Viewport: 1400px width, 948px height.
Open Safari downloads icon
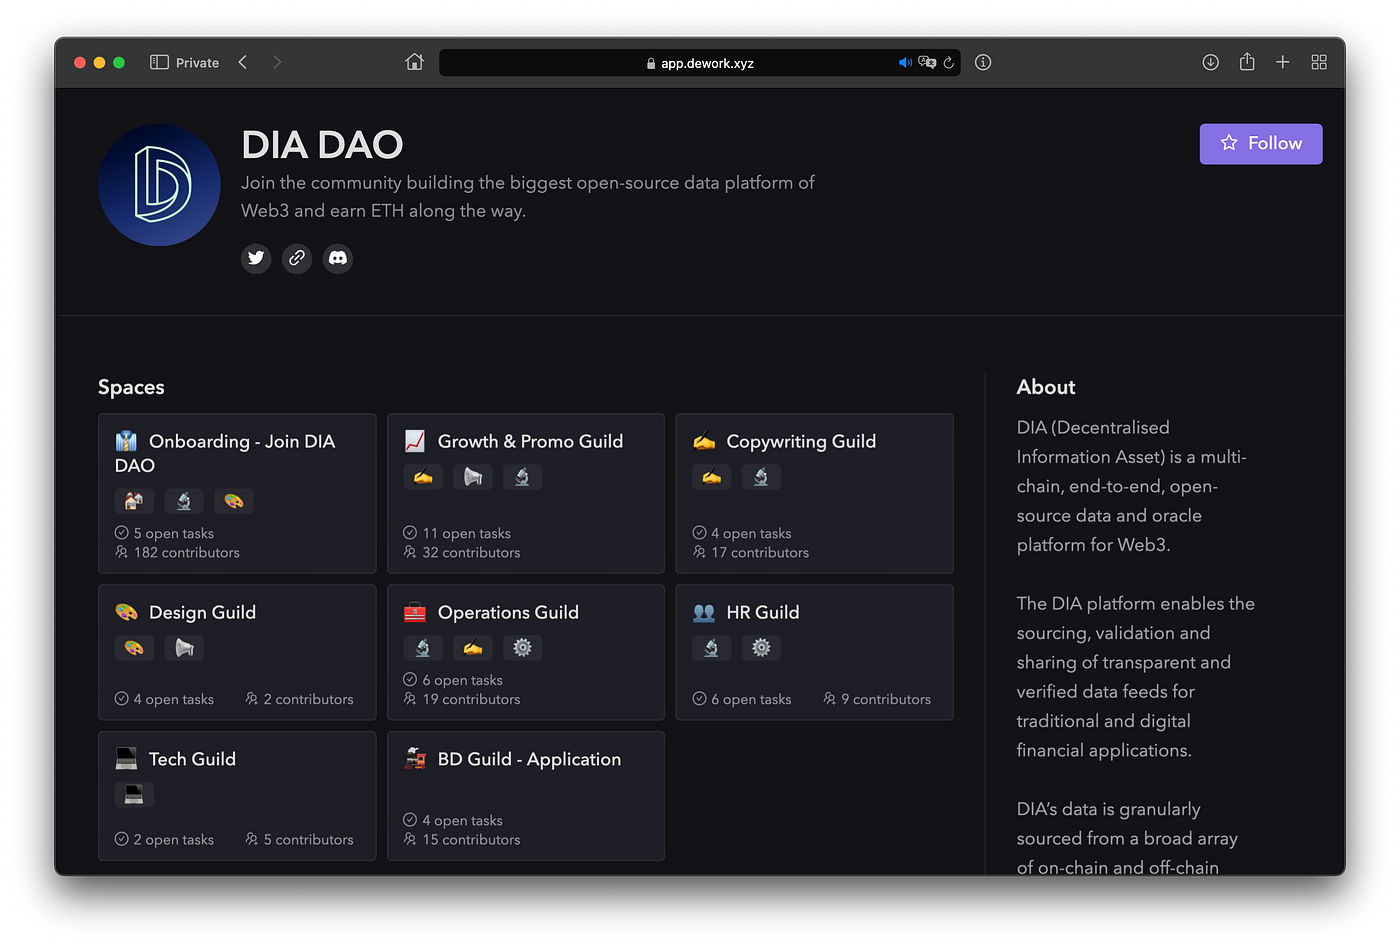[1210, 62]
